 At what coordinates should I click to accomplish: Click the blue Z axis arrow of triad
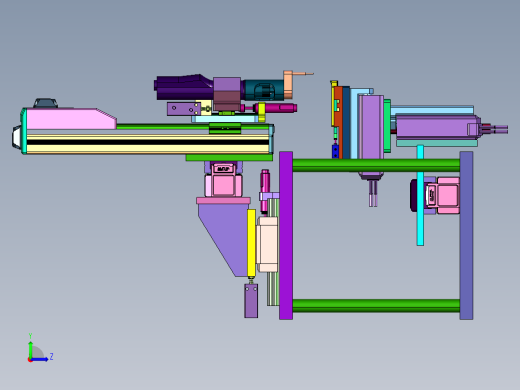click(x=40, y=359)
